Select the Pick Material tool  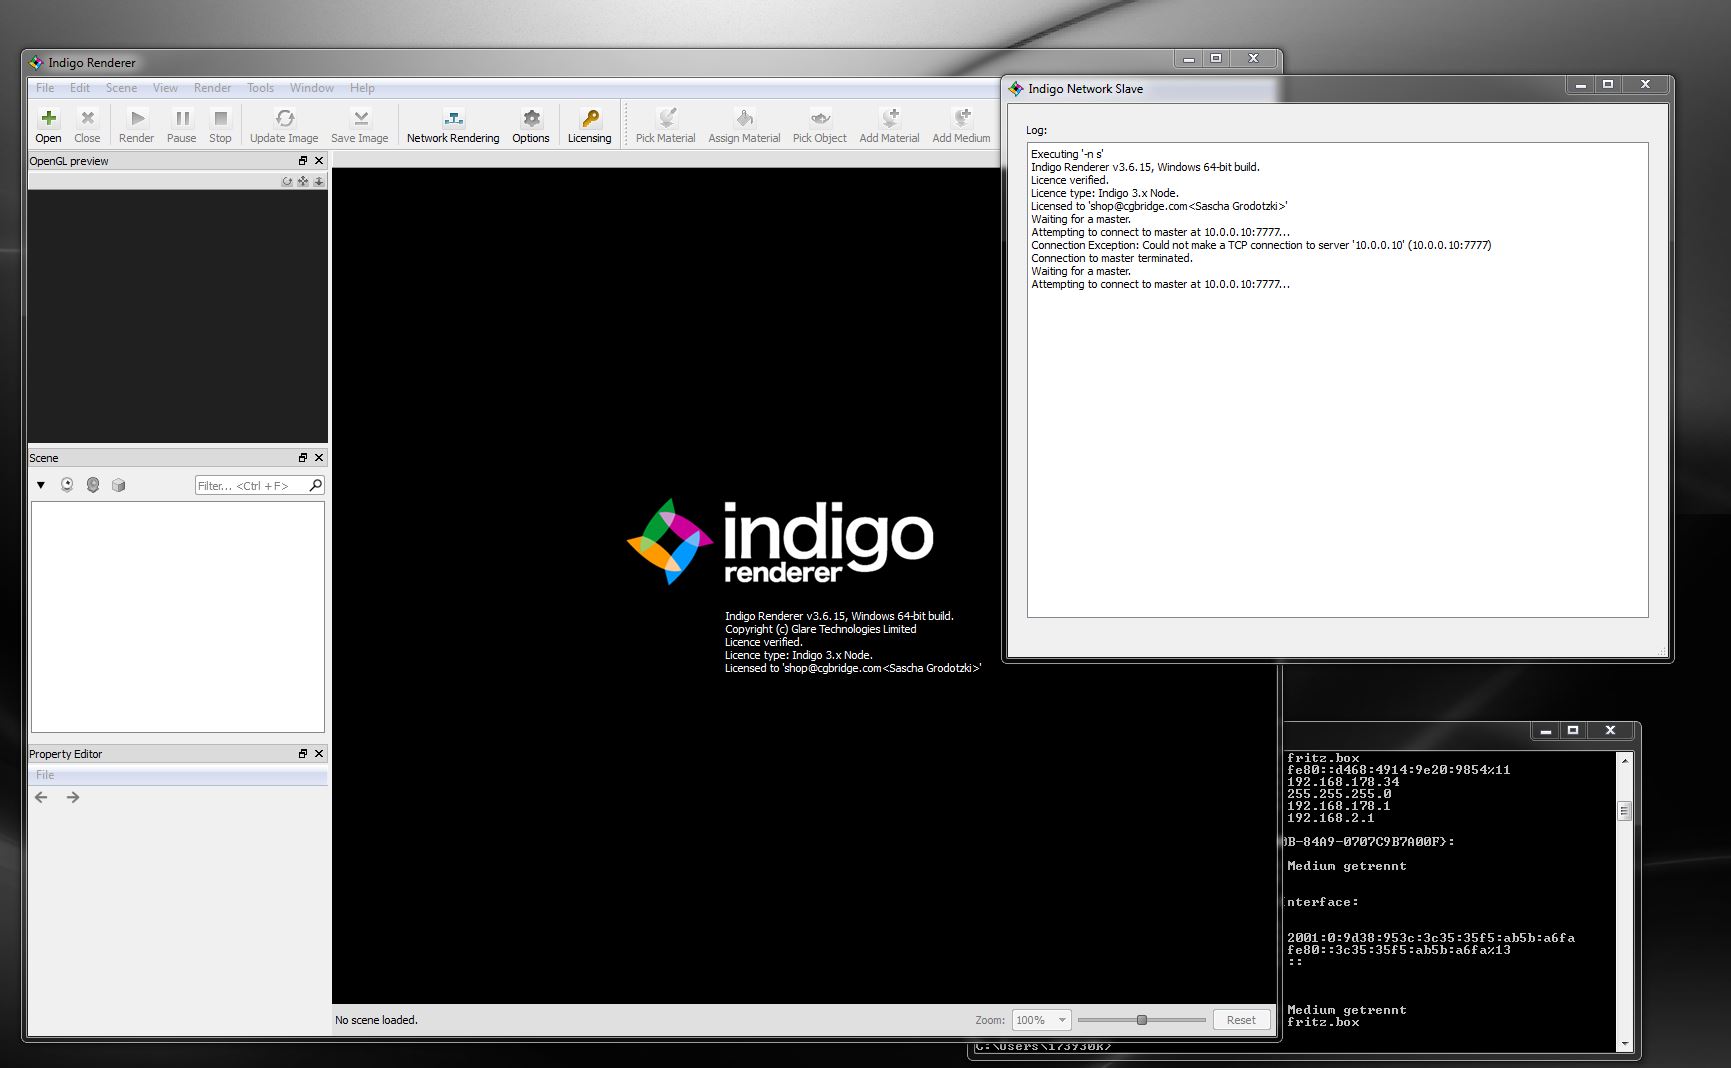pos(666,126)
